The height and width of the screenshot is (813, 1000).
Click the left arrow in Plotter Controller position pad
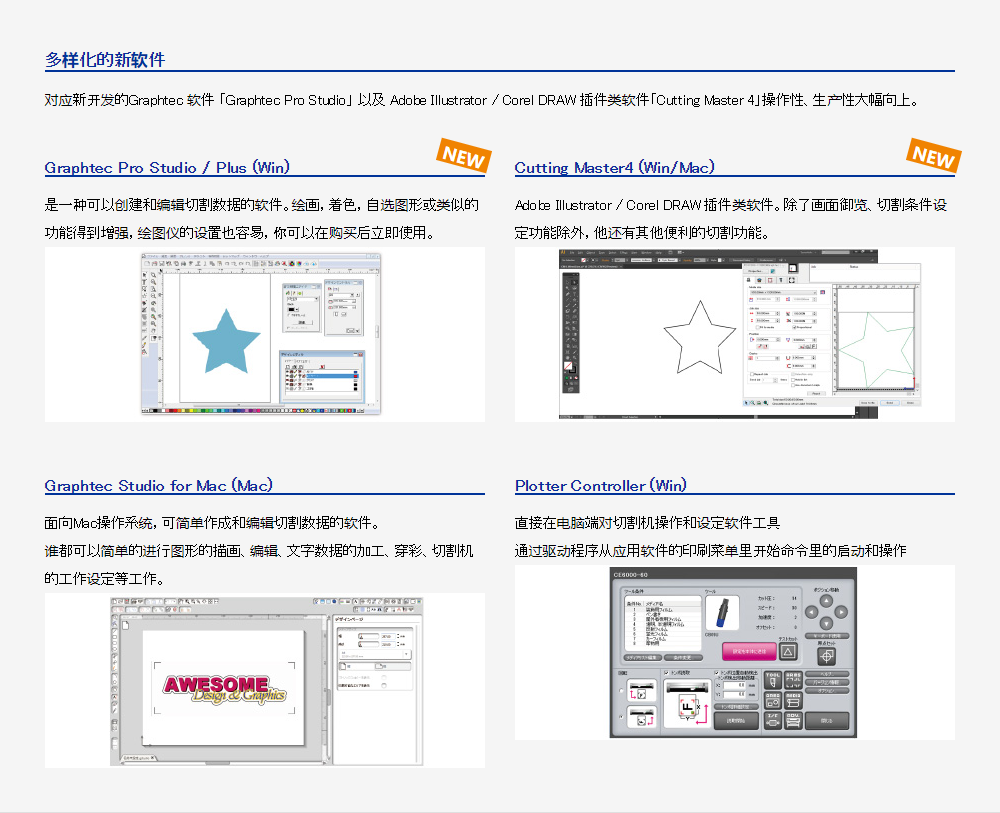tap(811, 612)
